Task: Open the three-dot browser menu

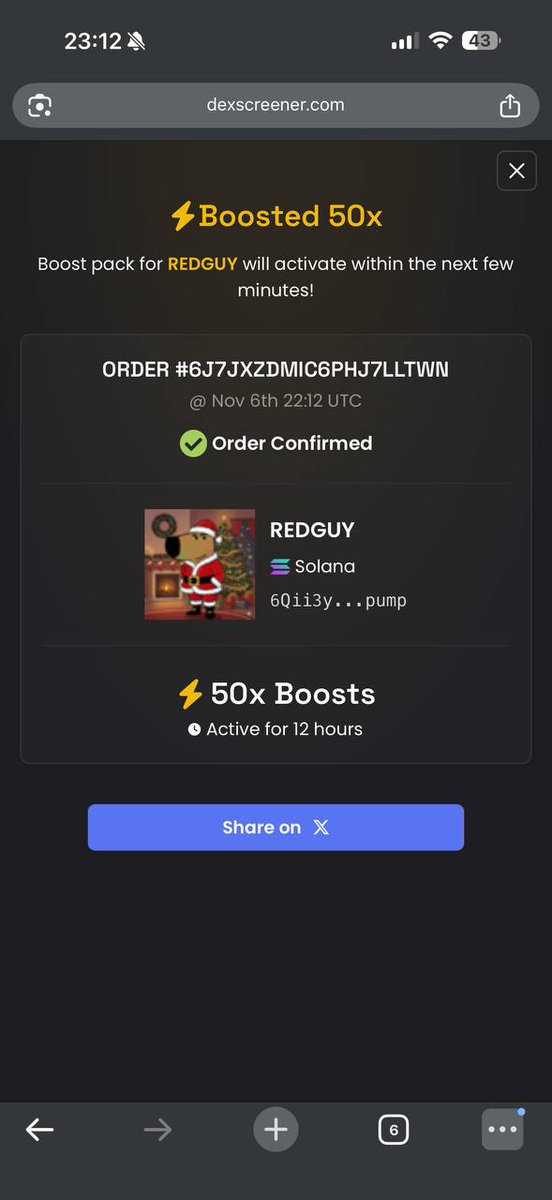Action: [x=502, y=1130]
